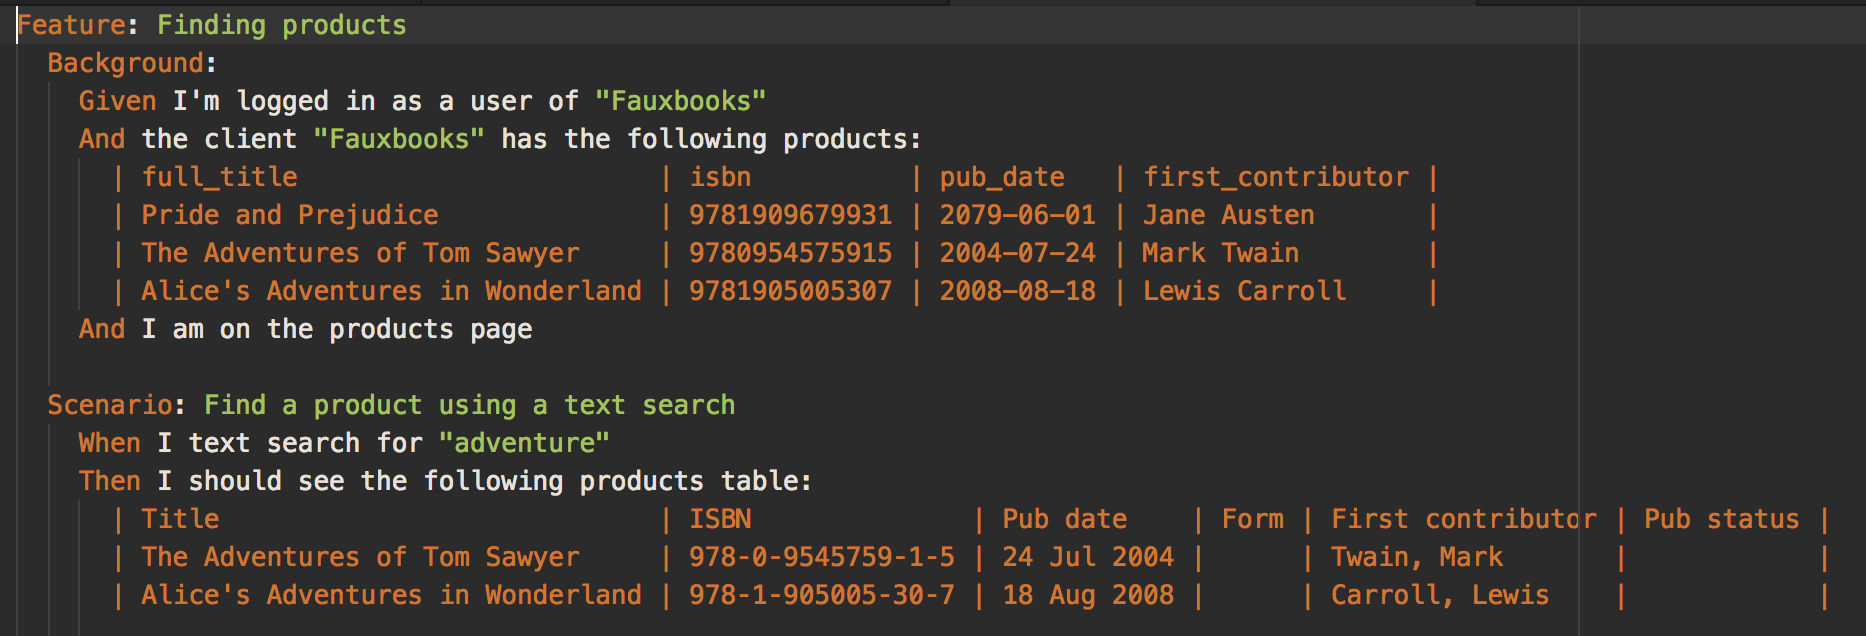Viewport: 1866px width, 636px height.
Task: Click the Lewis Carroll contributor cell
Action: pyautogui.click(x=1244, y=291)
